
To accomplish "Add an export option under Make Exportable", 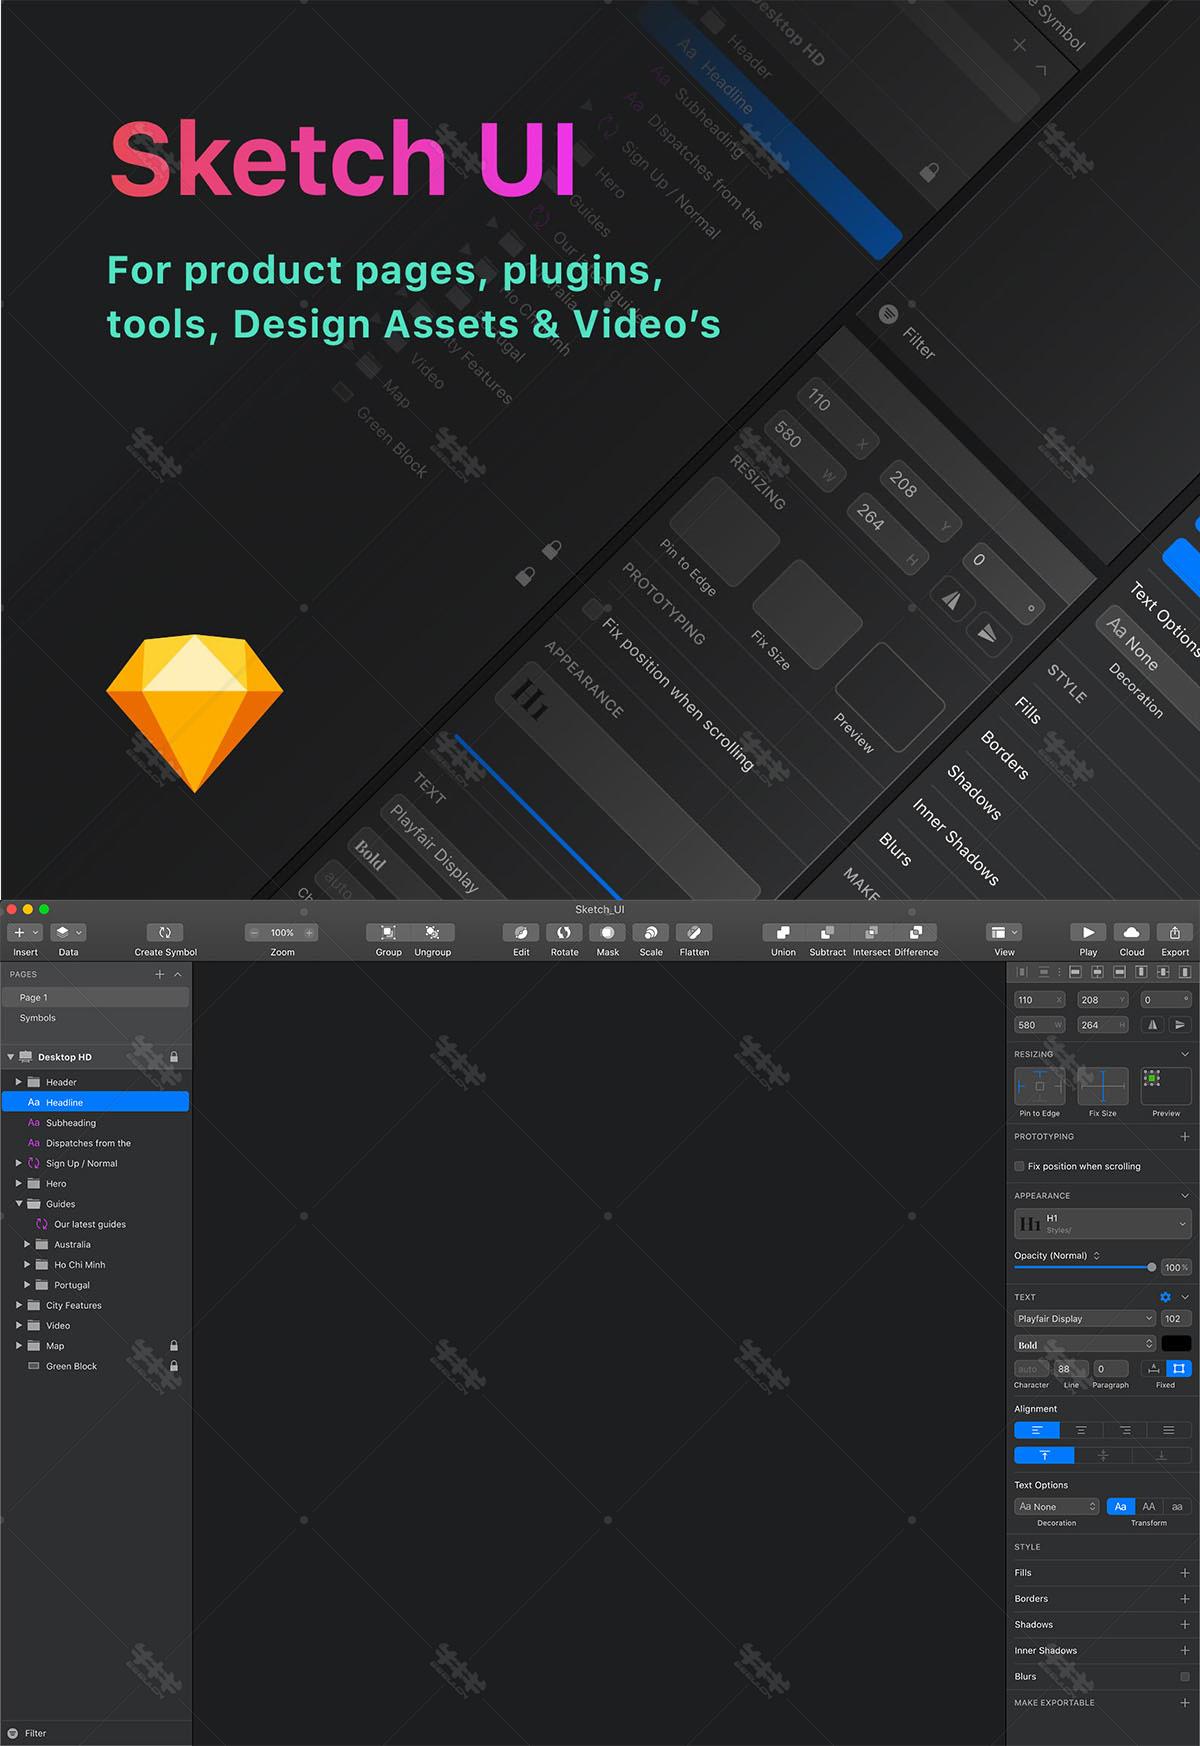I will 1185,1703.
